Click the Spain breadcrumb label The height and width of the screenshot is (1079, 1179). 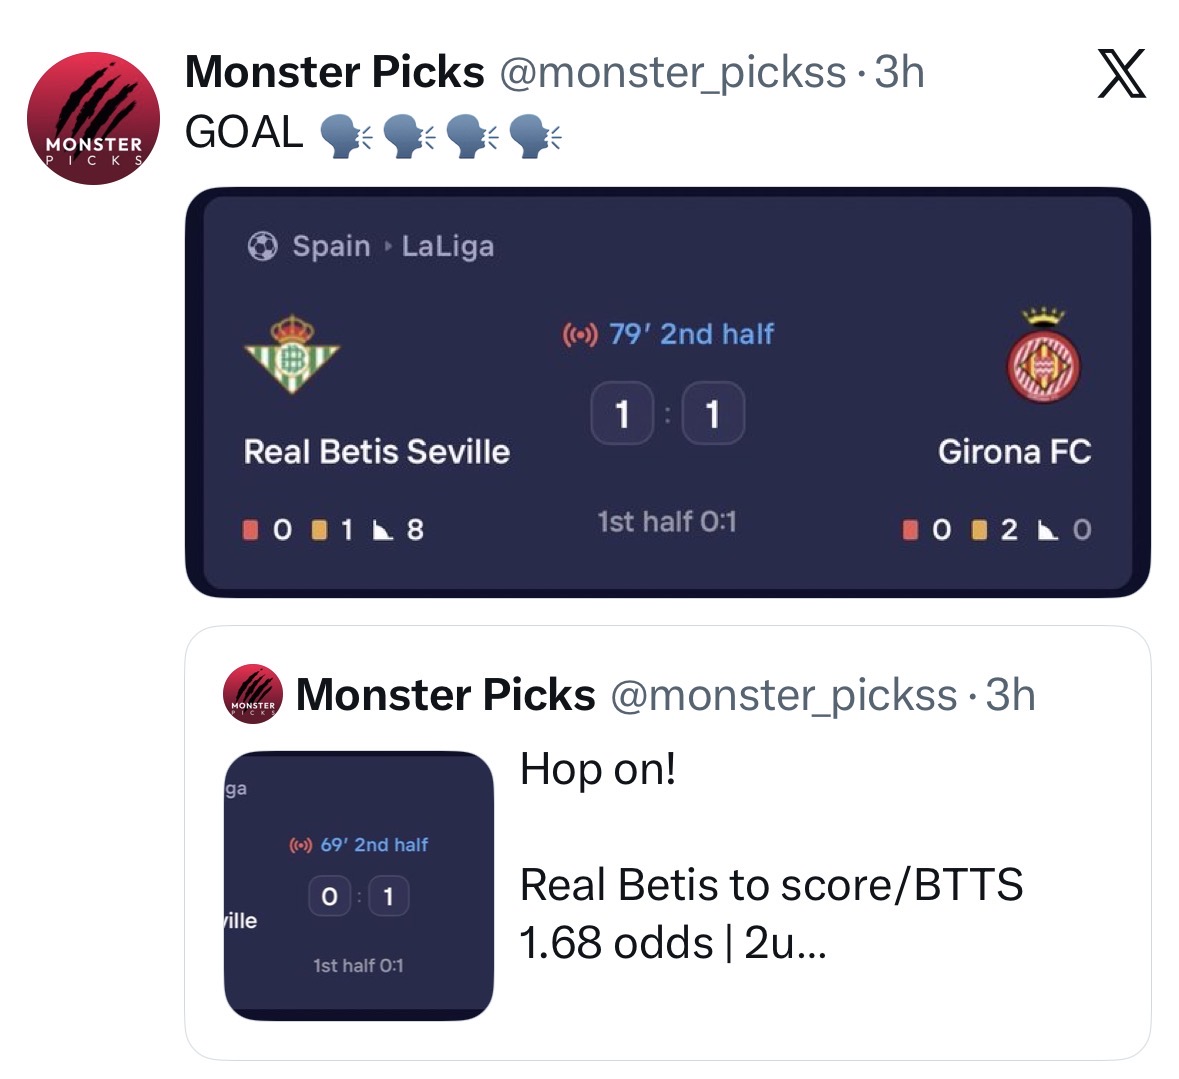331,246
